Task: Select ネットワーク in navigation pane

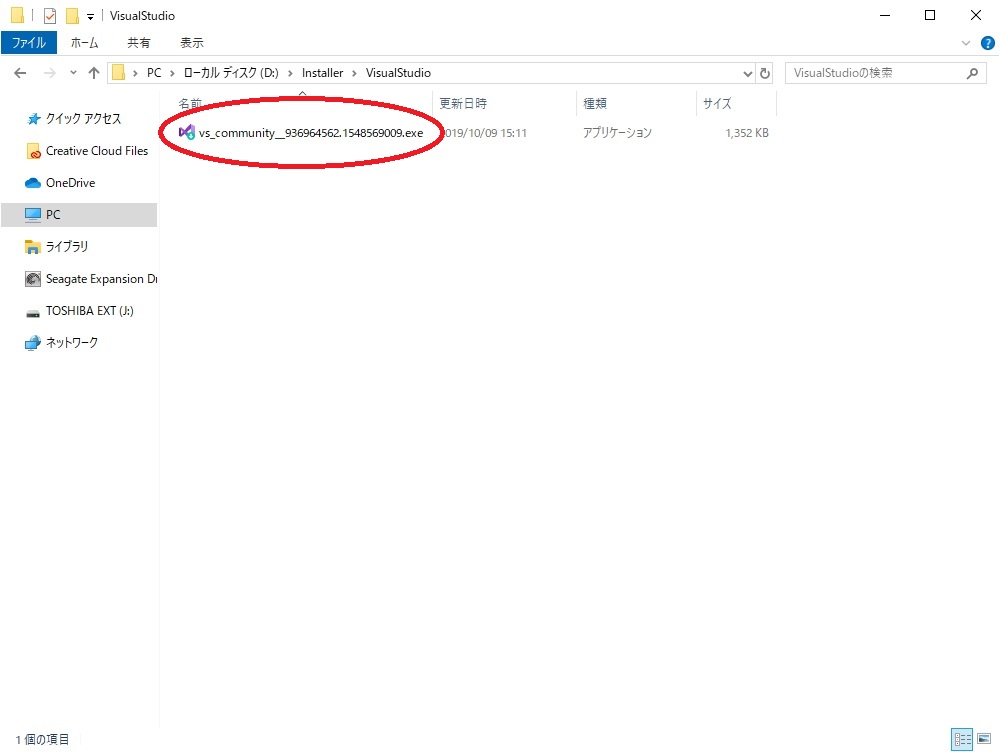Action: tap(72, 343)
